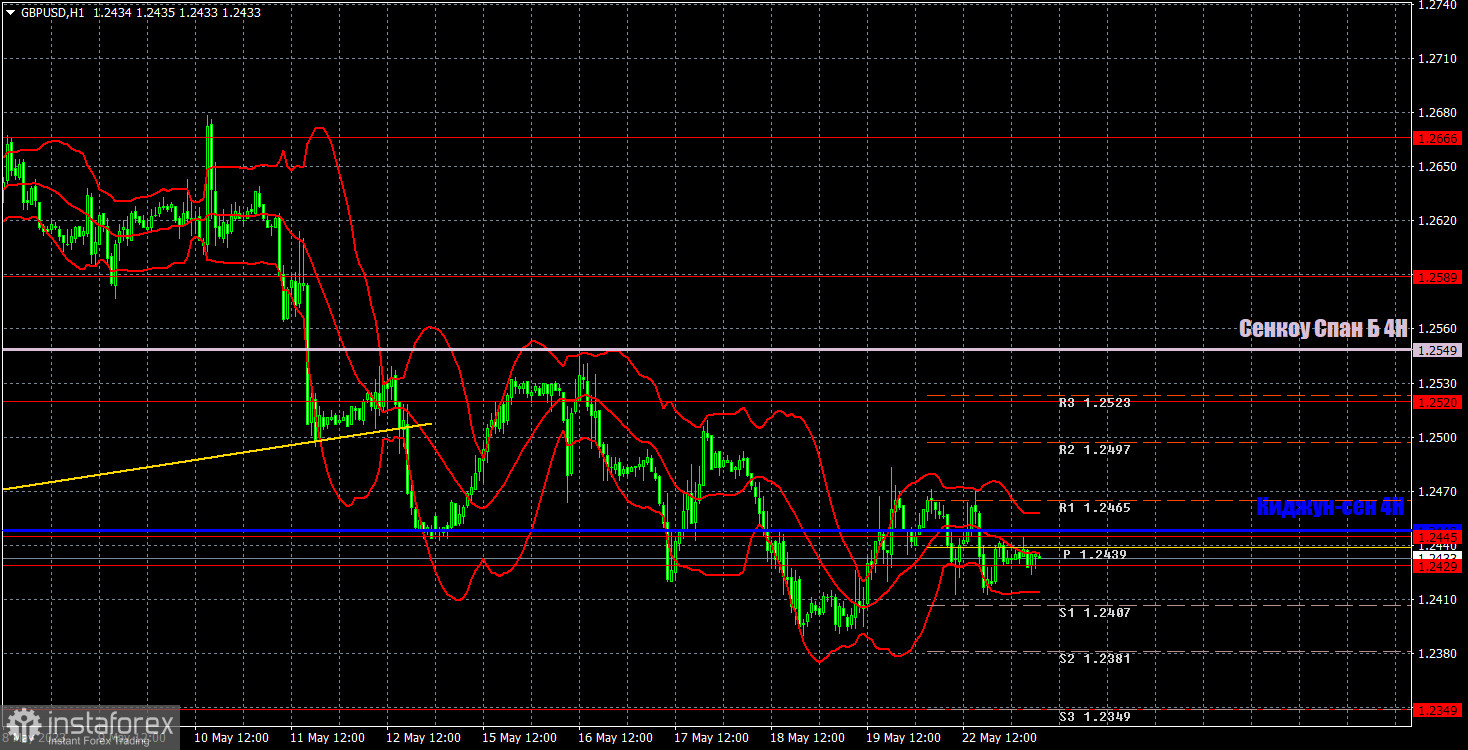Viewport: 1468px width, 750px height.
Task: Click the R3 1.2523 pivot label
Action: [1094, 402]
